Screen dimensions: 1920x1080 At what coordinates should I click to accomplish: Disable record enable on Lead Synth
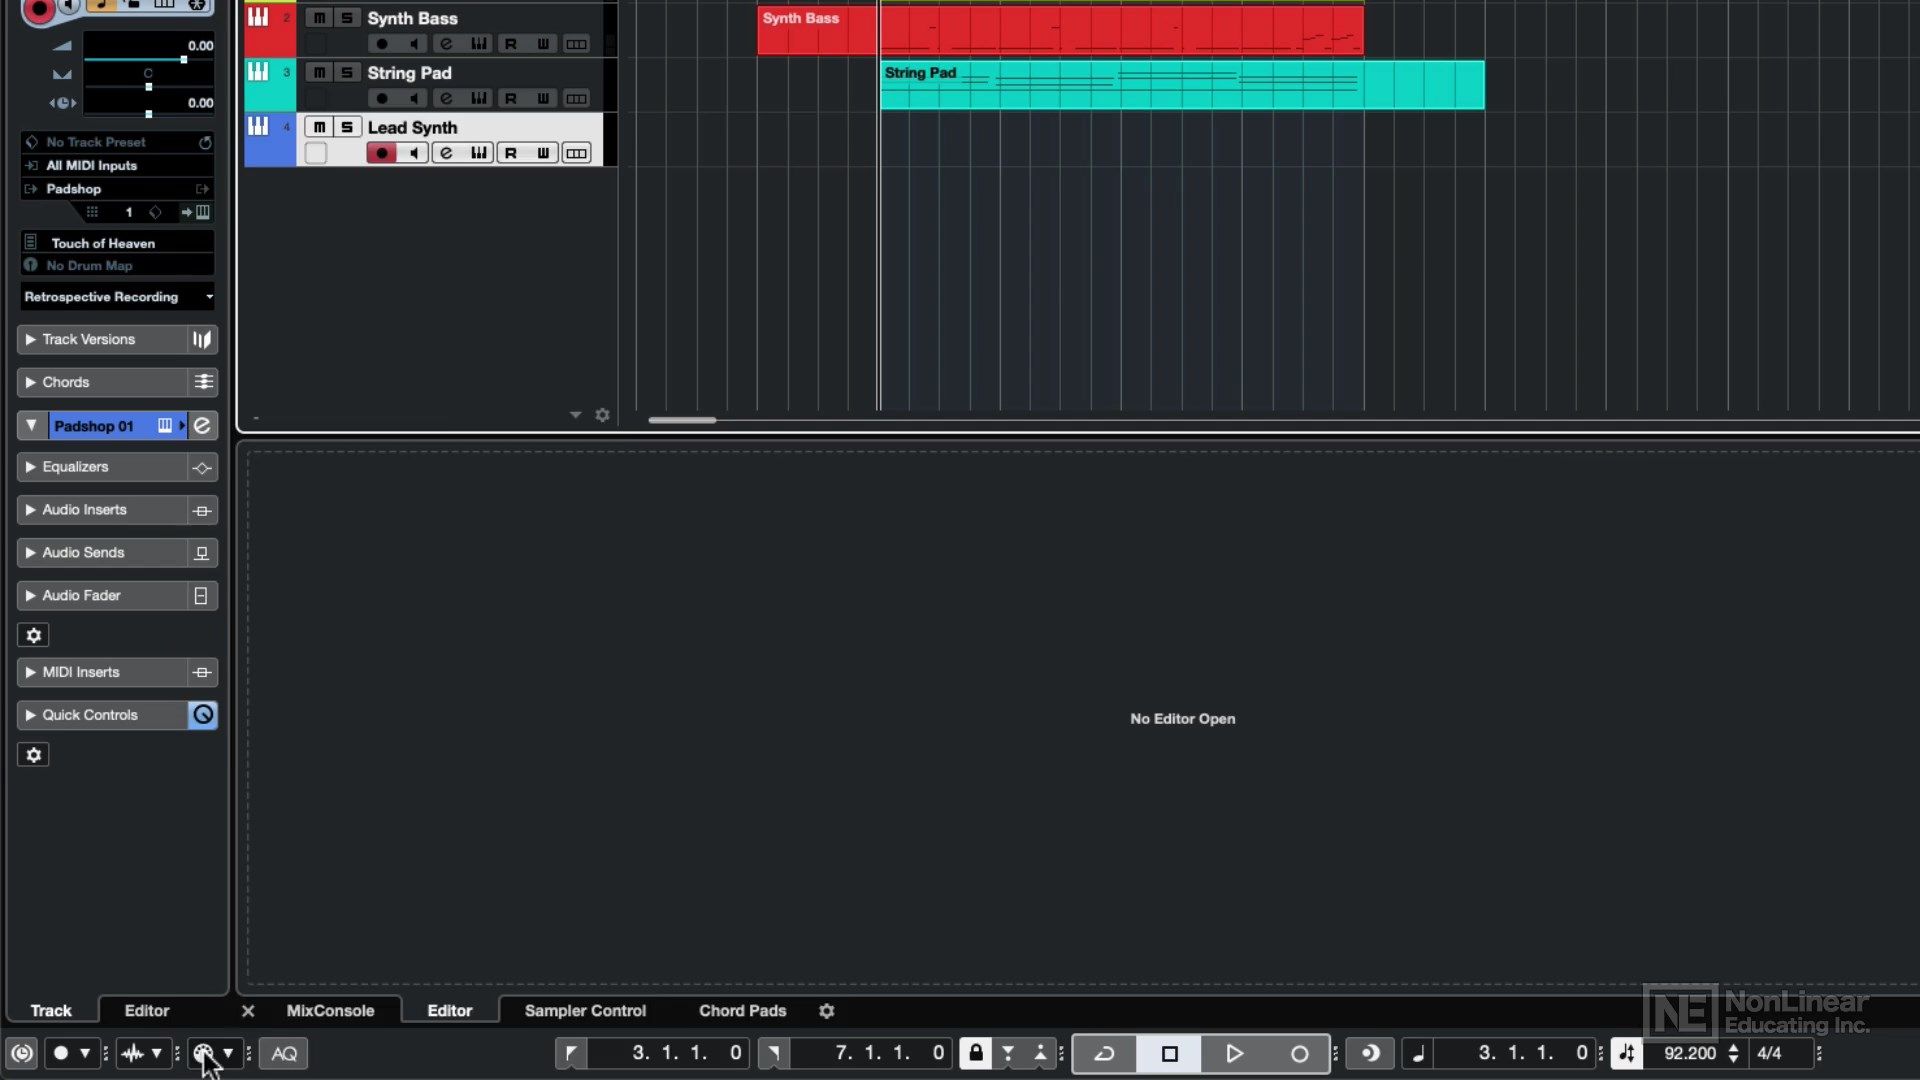381,153
